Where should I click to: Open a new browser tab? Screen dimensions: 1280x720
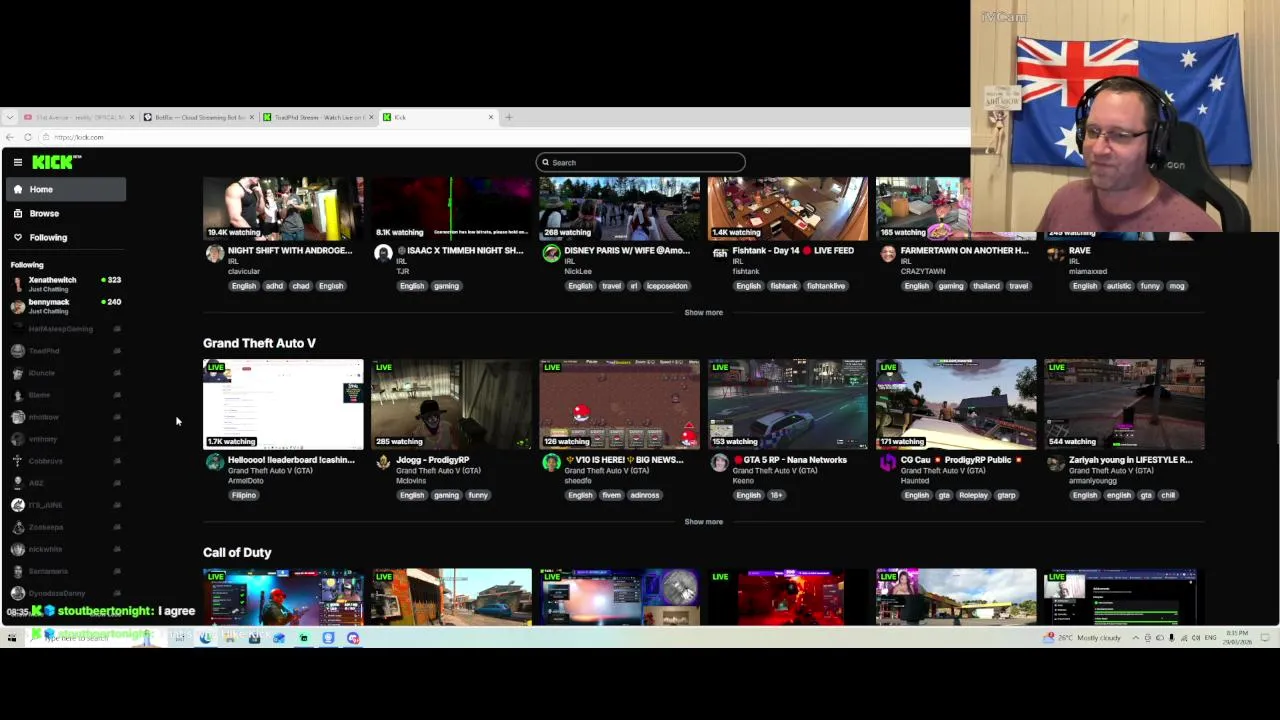tap(508, 117)
